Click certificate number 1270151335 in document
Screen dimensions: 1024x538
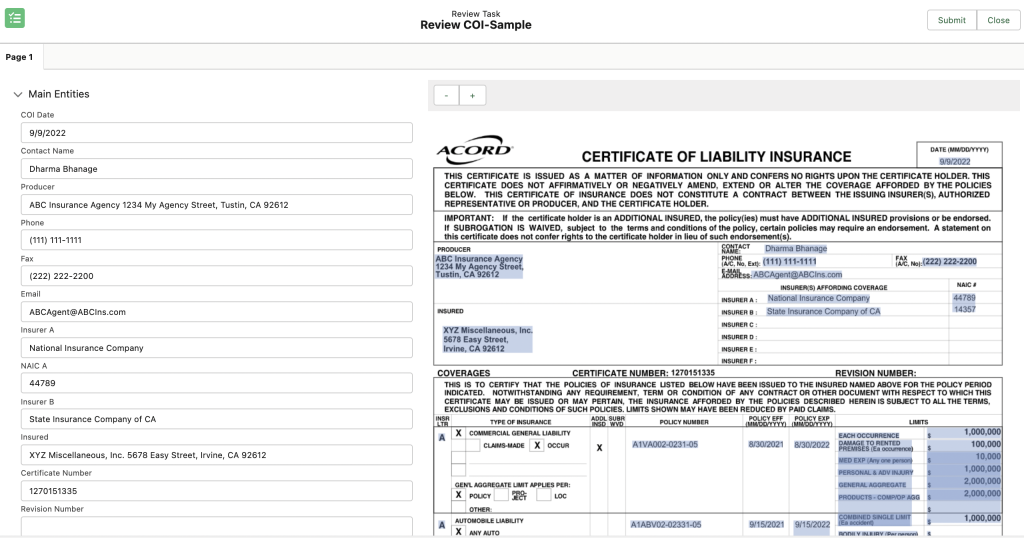tap(692, 373)
